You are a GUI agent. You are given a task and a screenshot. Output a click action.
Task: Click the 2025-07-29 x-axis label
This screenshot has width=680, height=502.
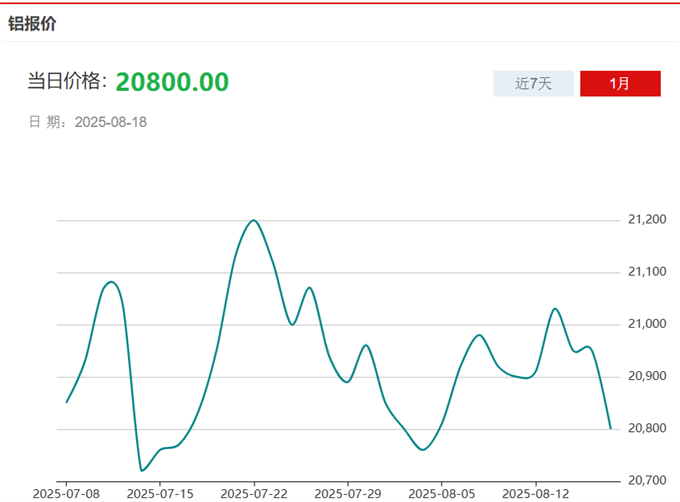[348, 493]
